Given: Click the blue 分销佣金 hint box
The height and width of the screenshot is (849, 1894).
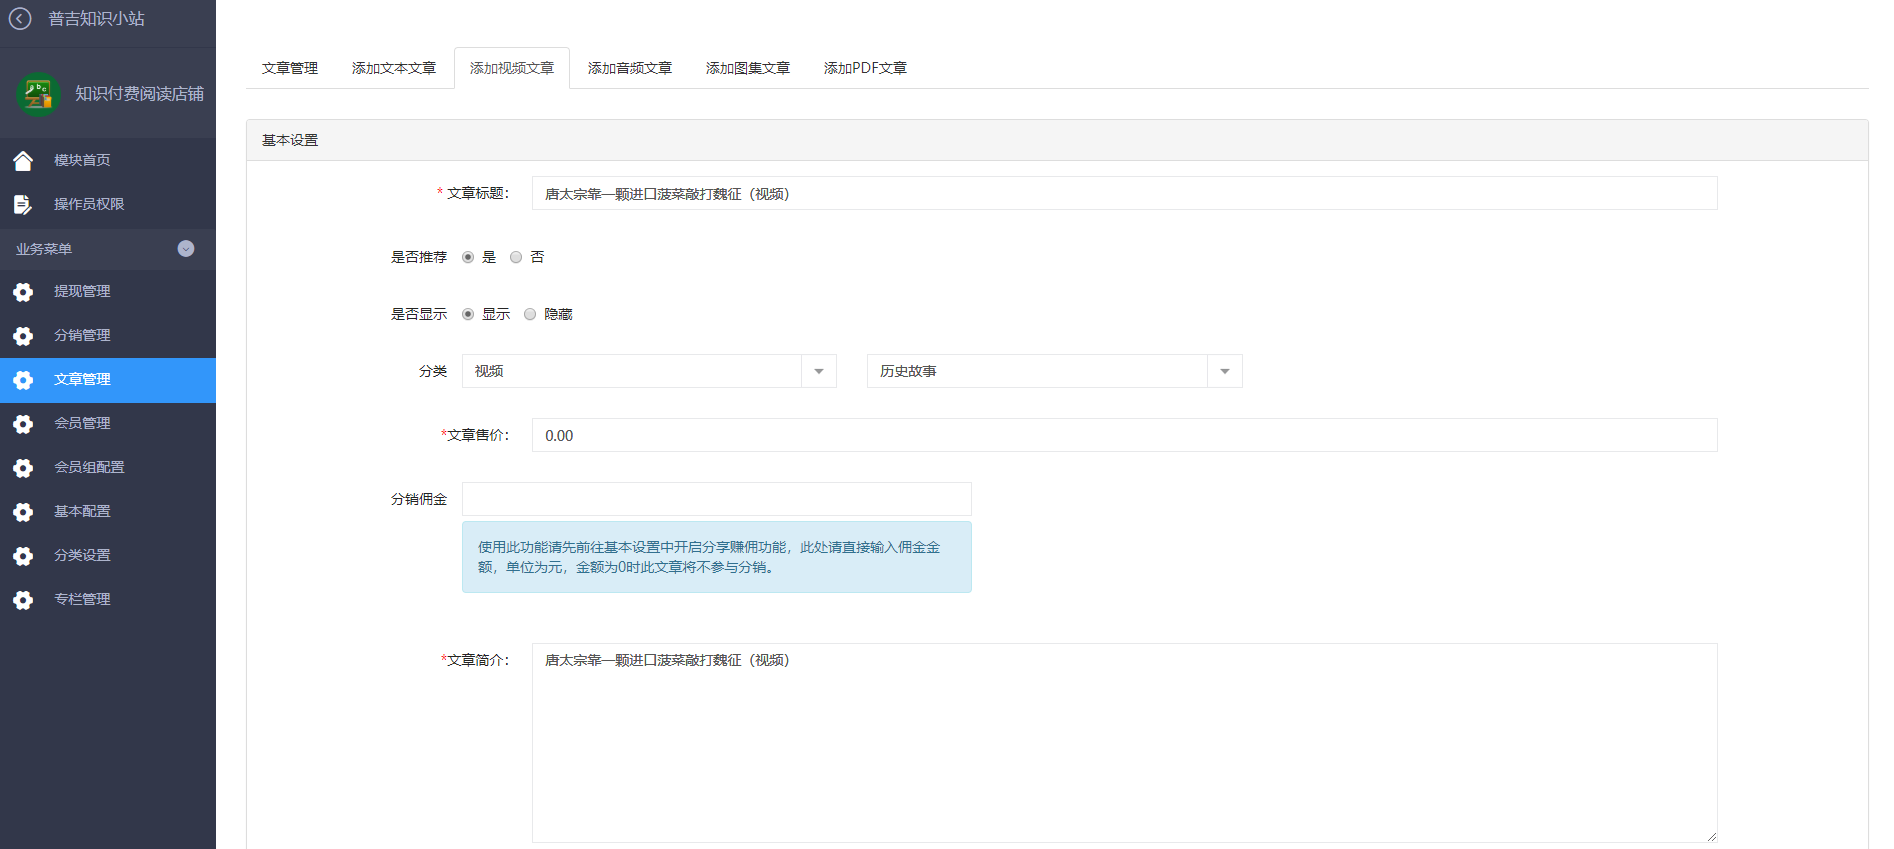Looking at the screenshot, I should [716, 557].
